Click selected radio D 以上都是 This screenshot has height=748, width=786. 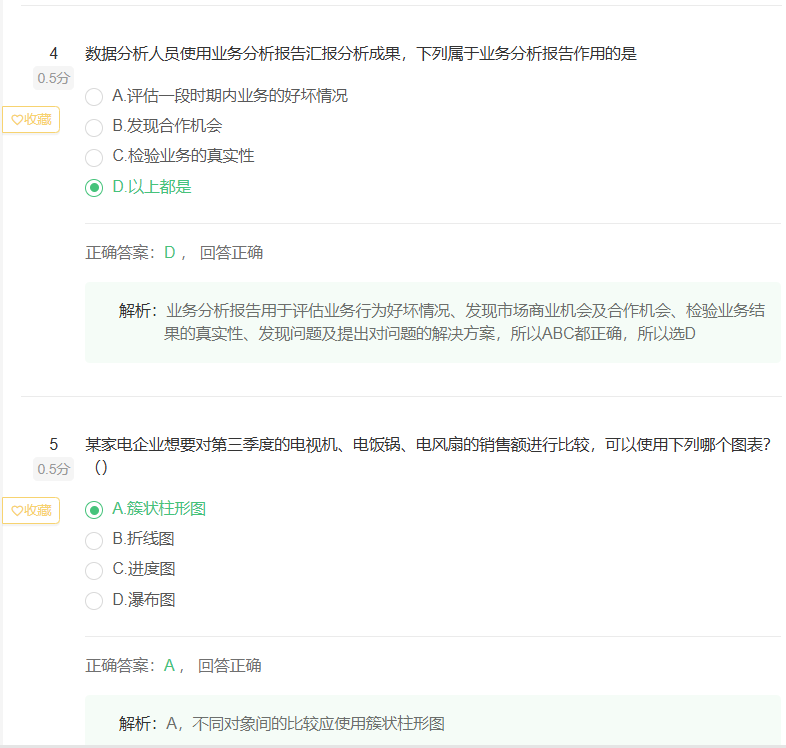[x=94, y=188]
